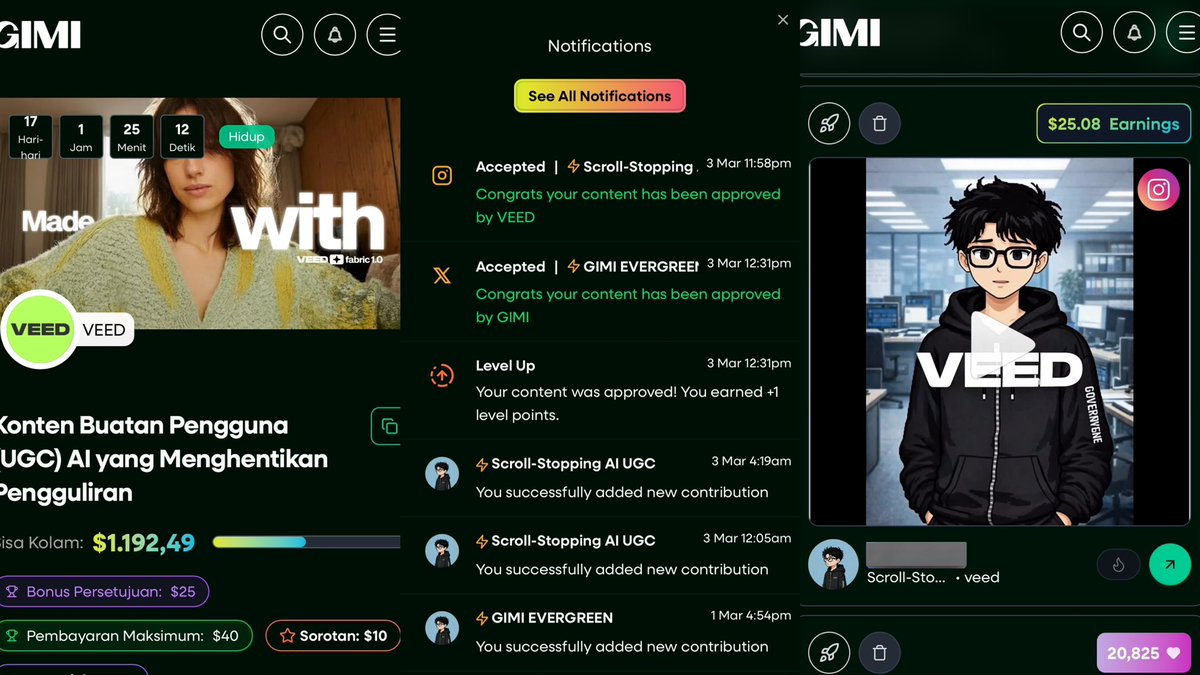Viewport: 1200px width, 675px height.
Task: Copy the campaign title with the copy icon
Action: point(386,426)
